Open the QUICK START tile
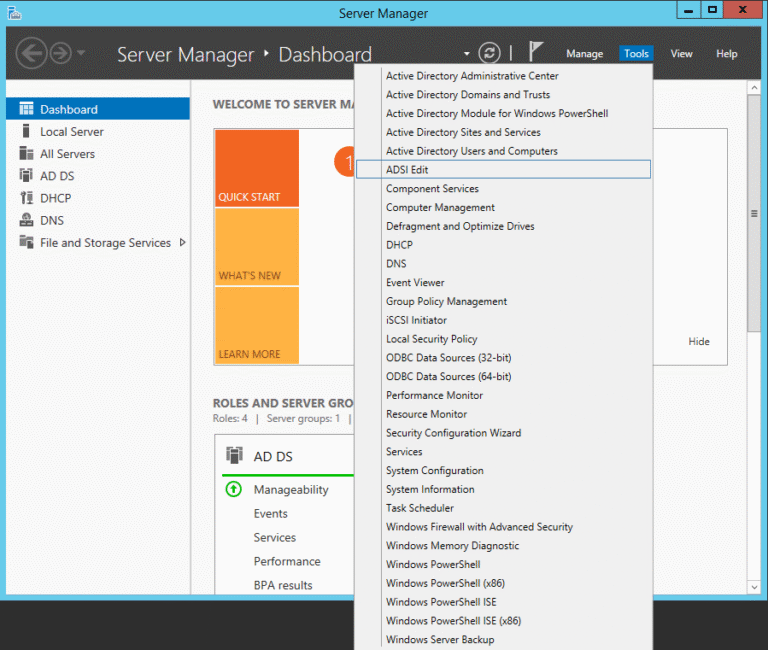This screenshot has height=650, width=768. 256,168
